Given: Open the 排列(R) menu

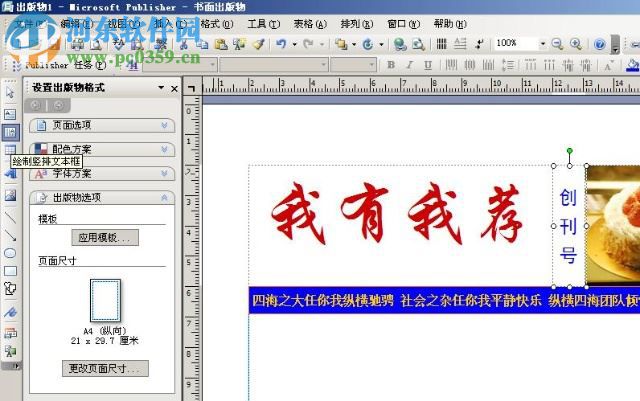Looking at the screenshot, I should 357,24.
